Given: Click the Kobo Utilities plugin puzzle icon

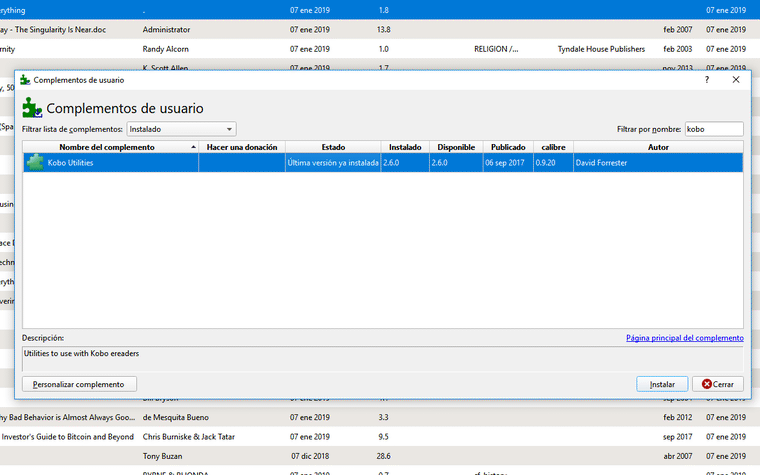Looking at the screenshot, I should click(35, 162).
